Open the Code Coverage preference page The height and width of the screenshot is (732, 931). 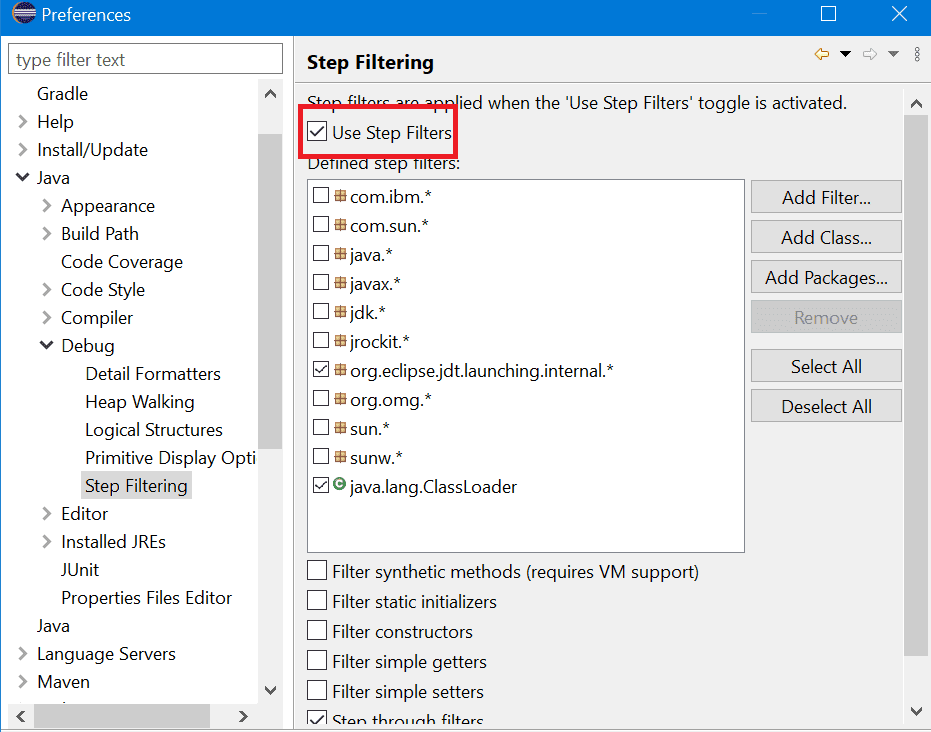pos(121,262)
